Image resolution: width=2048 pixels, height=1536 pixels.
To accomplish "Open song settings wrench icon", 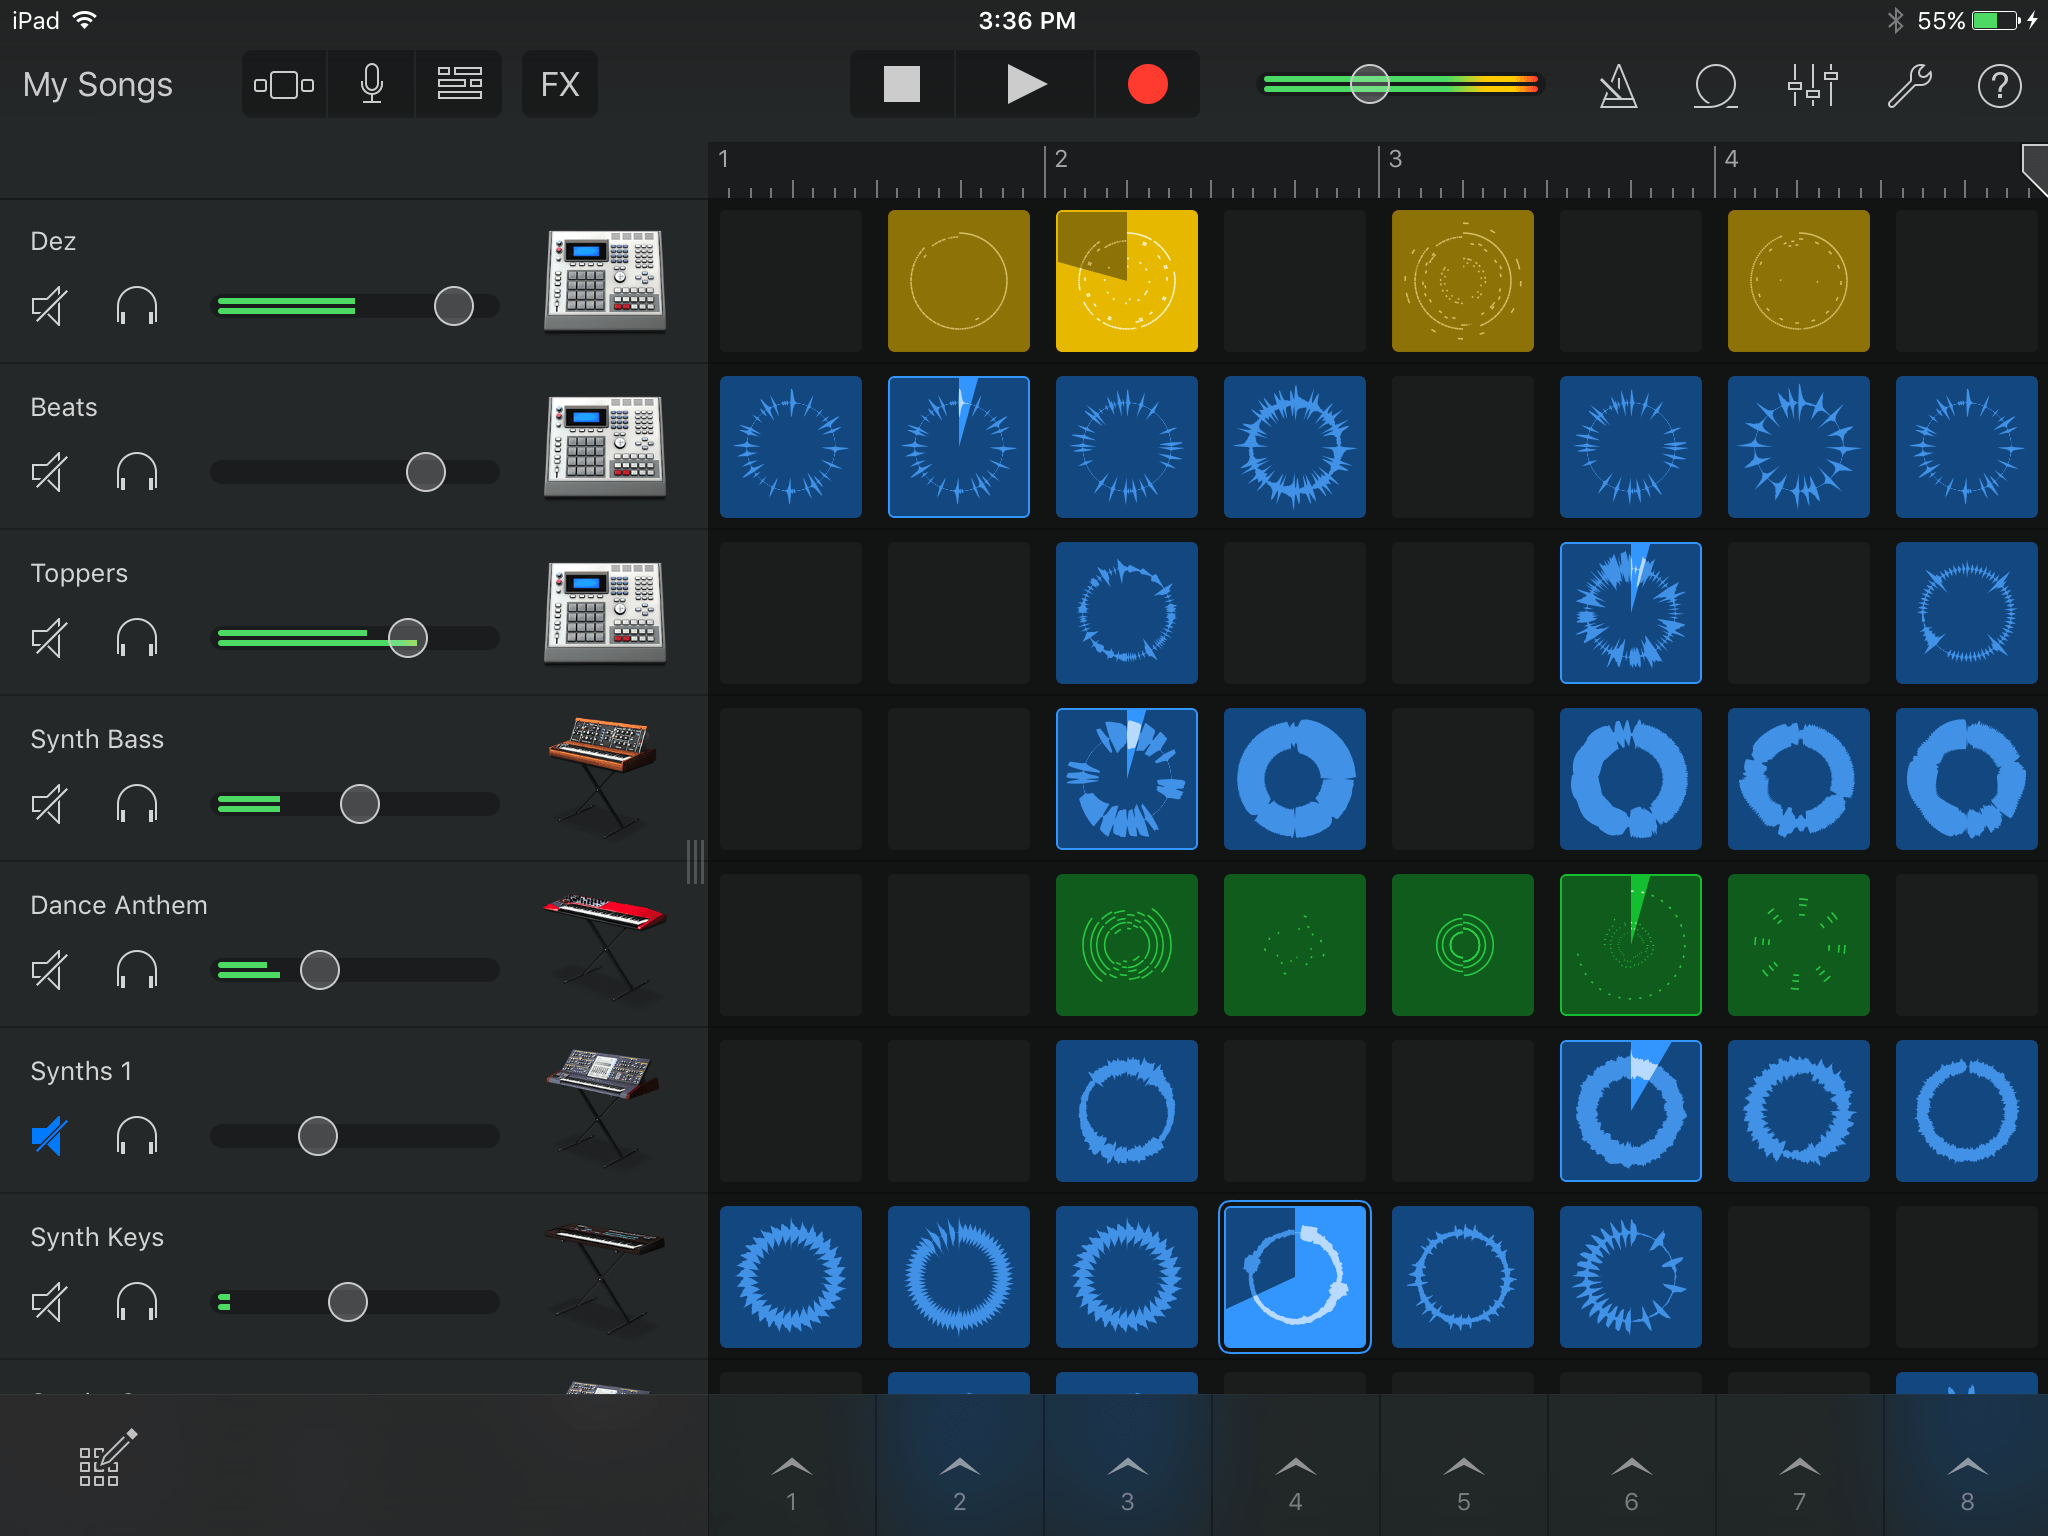I will pos(1908,86).
